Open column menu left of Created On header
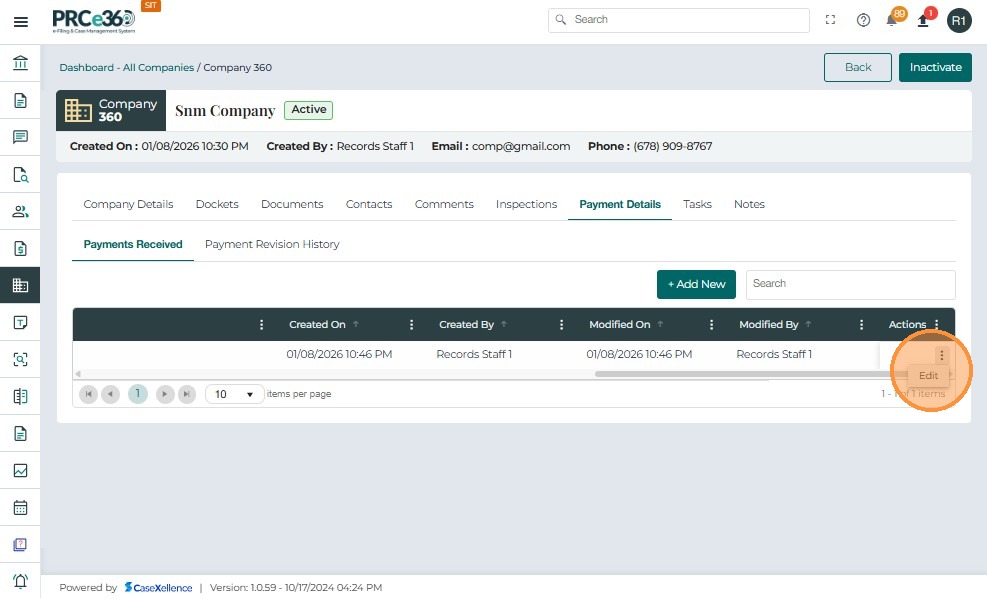 pos(262,325)
